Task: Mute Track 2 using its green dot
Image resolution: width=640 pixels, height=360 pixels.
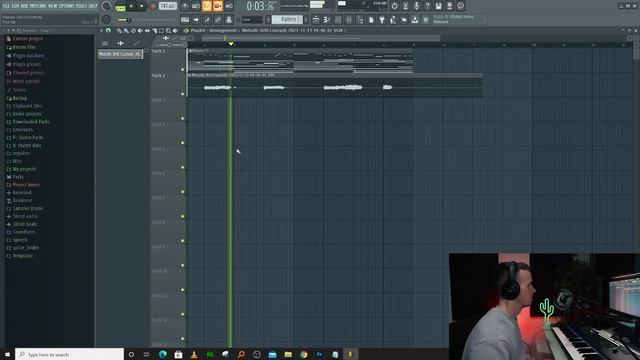Action: point(182,94)
